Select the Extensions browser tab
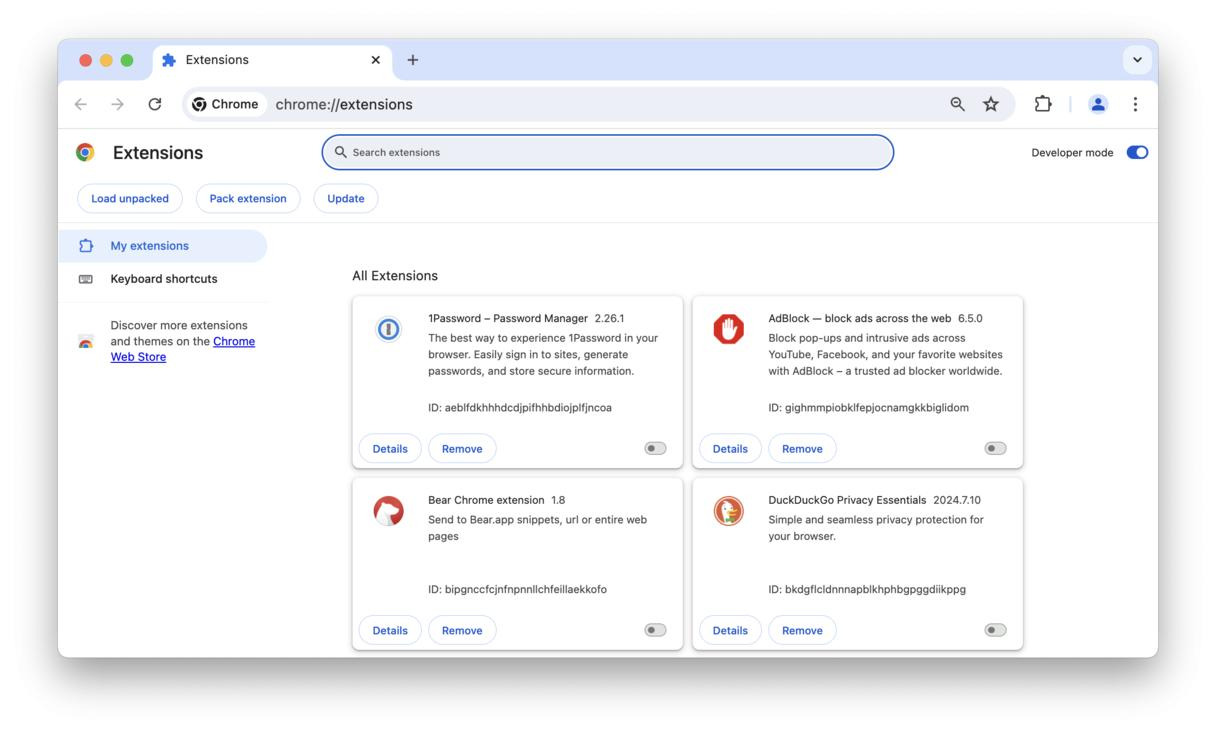 pyautogui.click(x=272, y=60)
